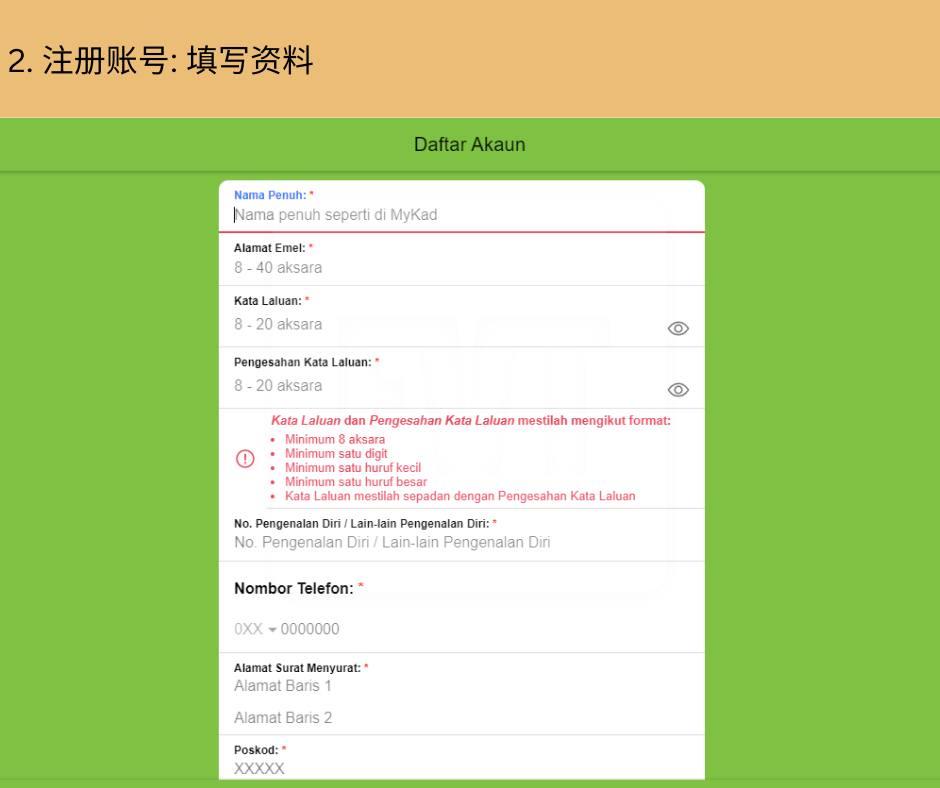
Task: Select the Alamat Baris 1 field
Action: (x=450, y=686)
